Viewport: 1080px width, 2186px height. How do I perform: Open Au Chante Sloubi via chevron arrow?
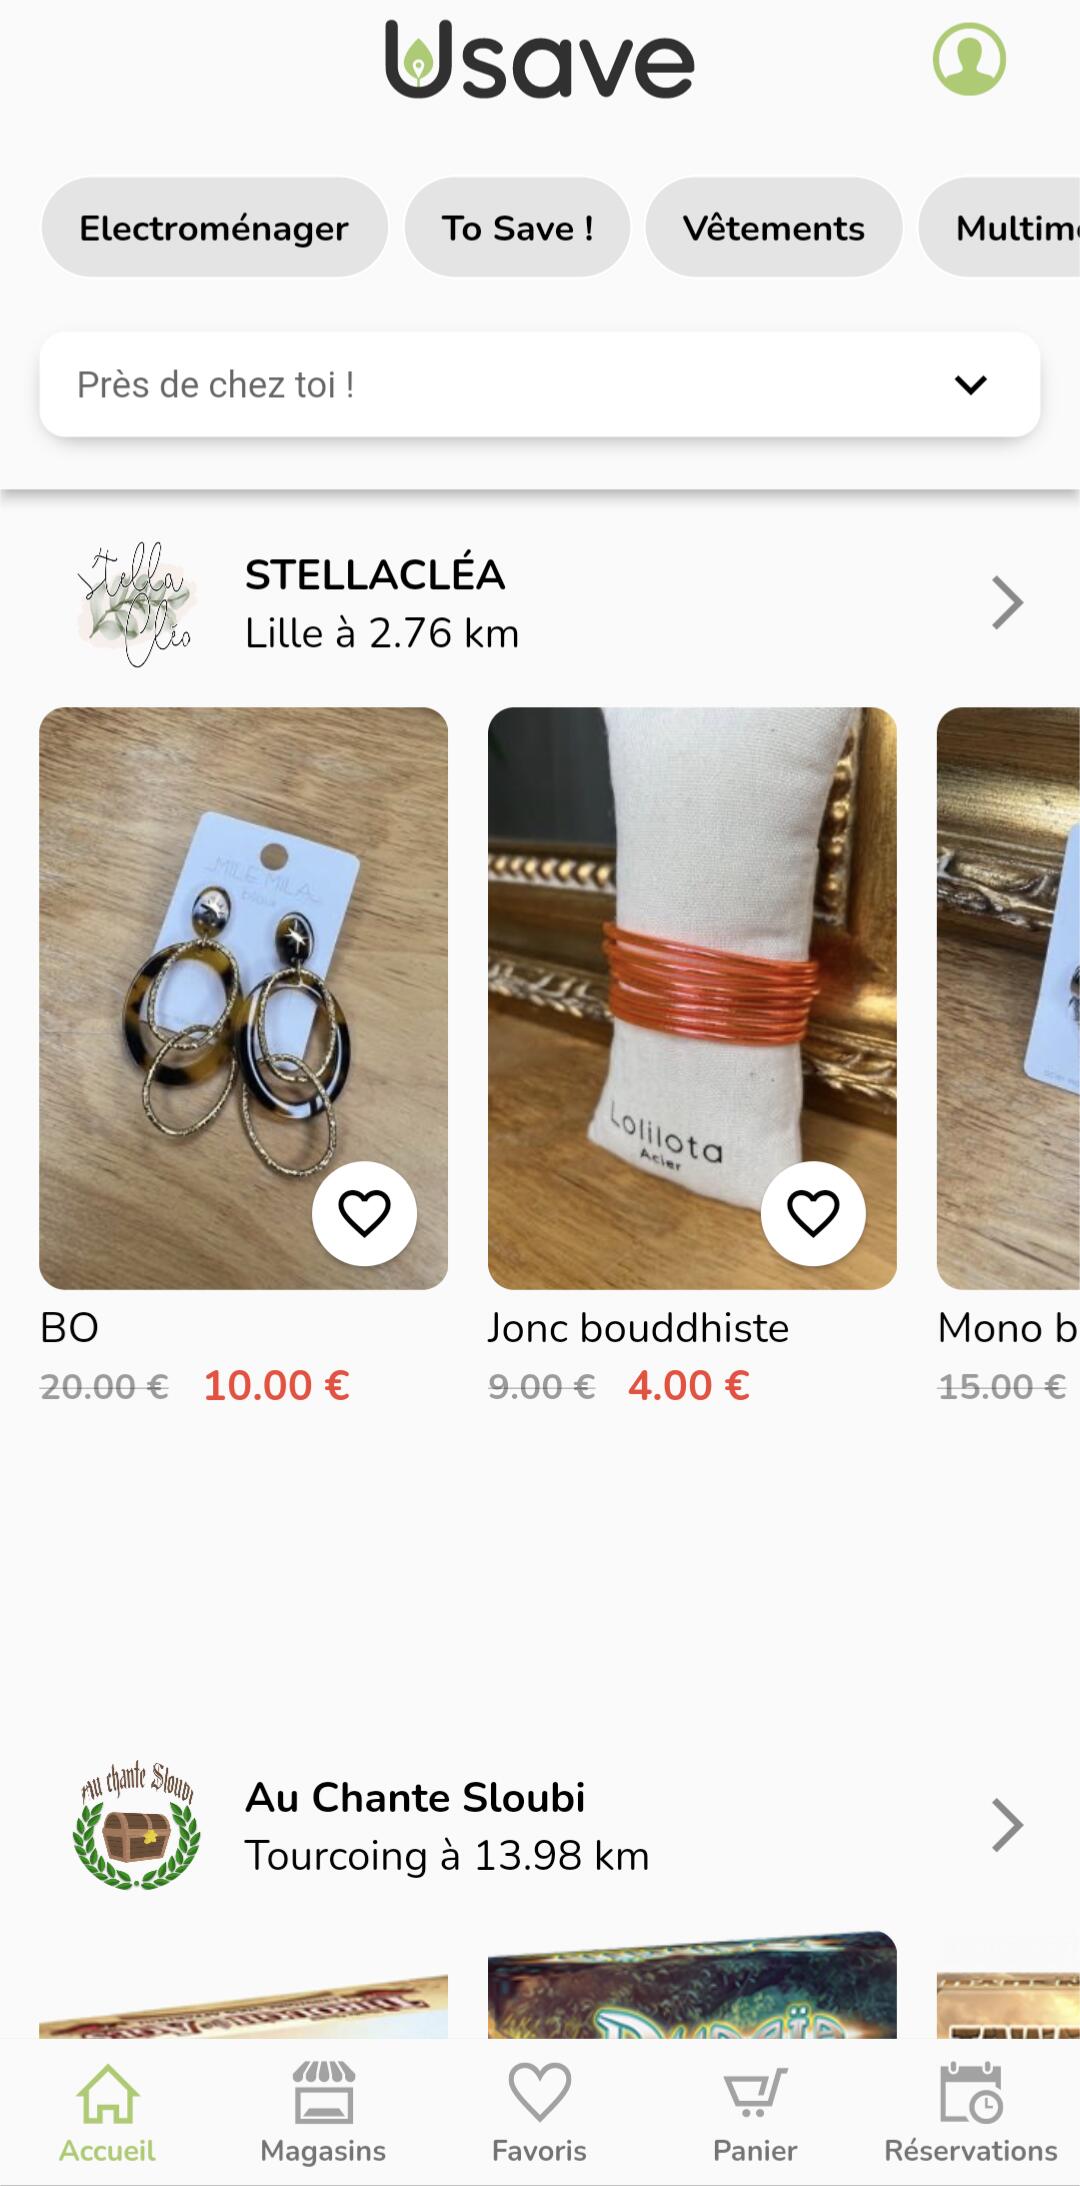[x=1007, y=1826]
